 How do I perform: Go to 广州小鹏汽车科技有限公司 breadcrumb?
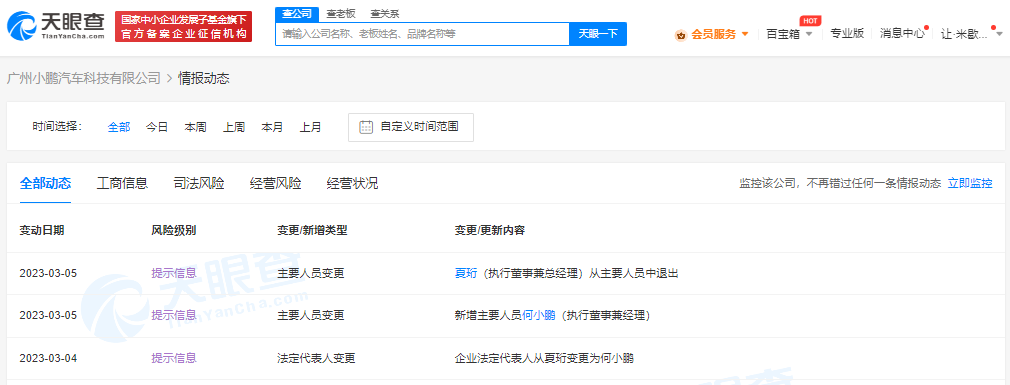pos(83,79)
